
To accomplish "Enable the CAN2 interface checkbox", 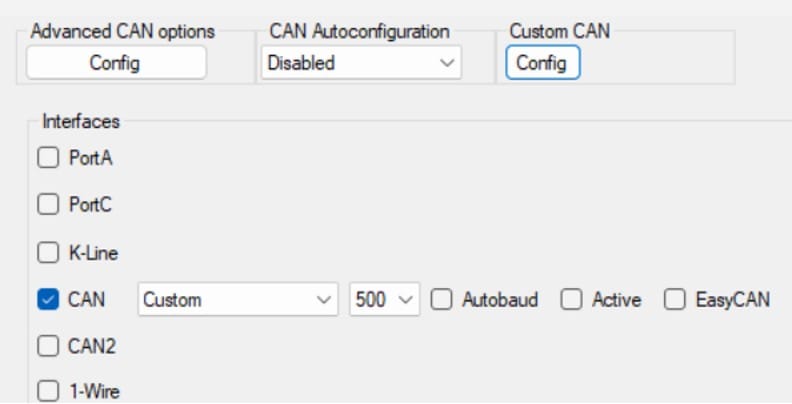I will coord(48,346).
